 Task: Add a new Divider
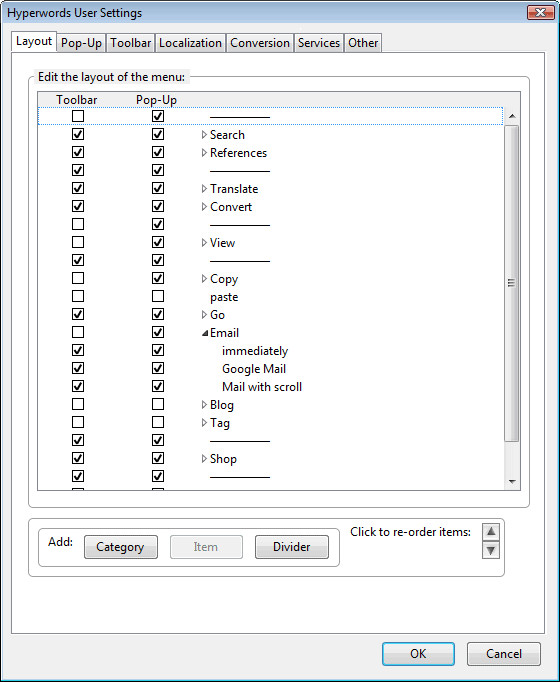coord(292,547)
